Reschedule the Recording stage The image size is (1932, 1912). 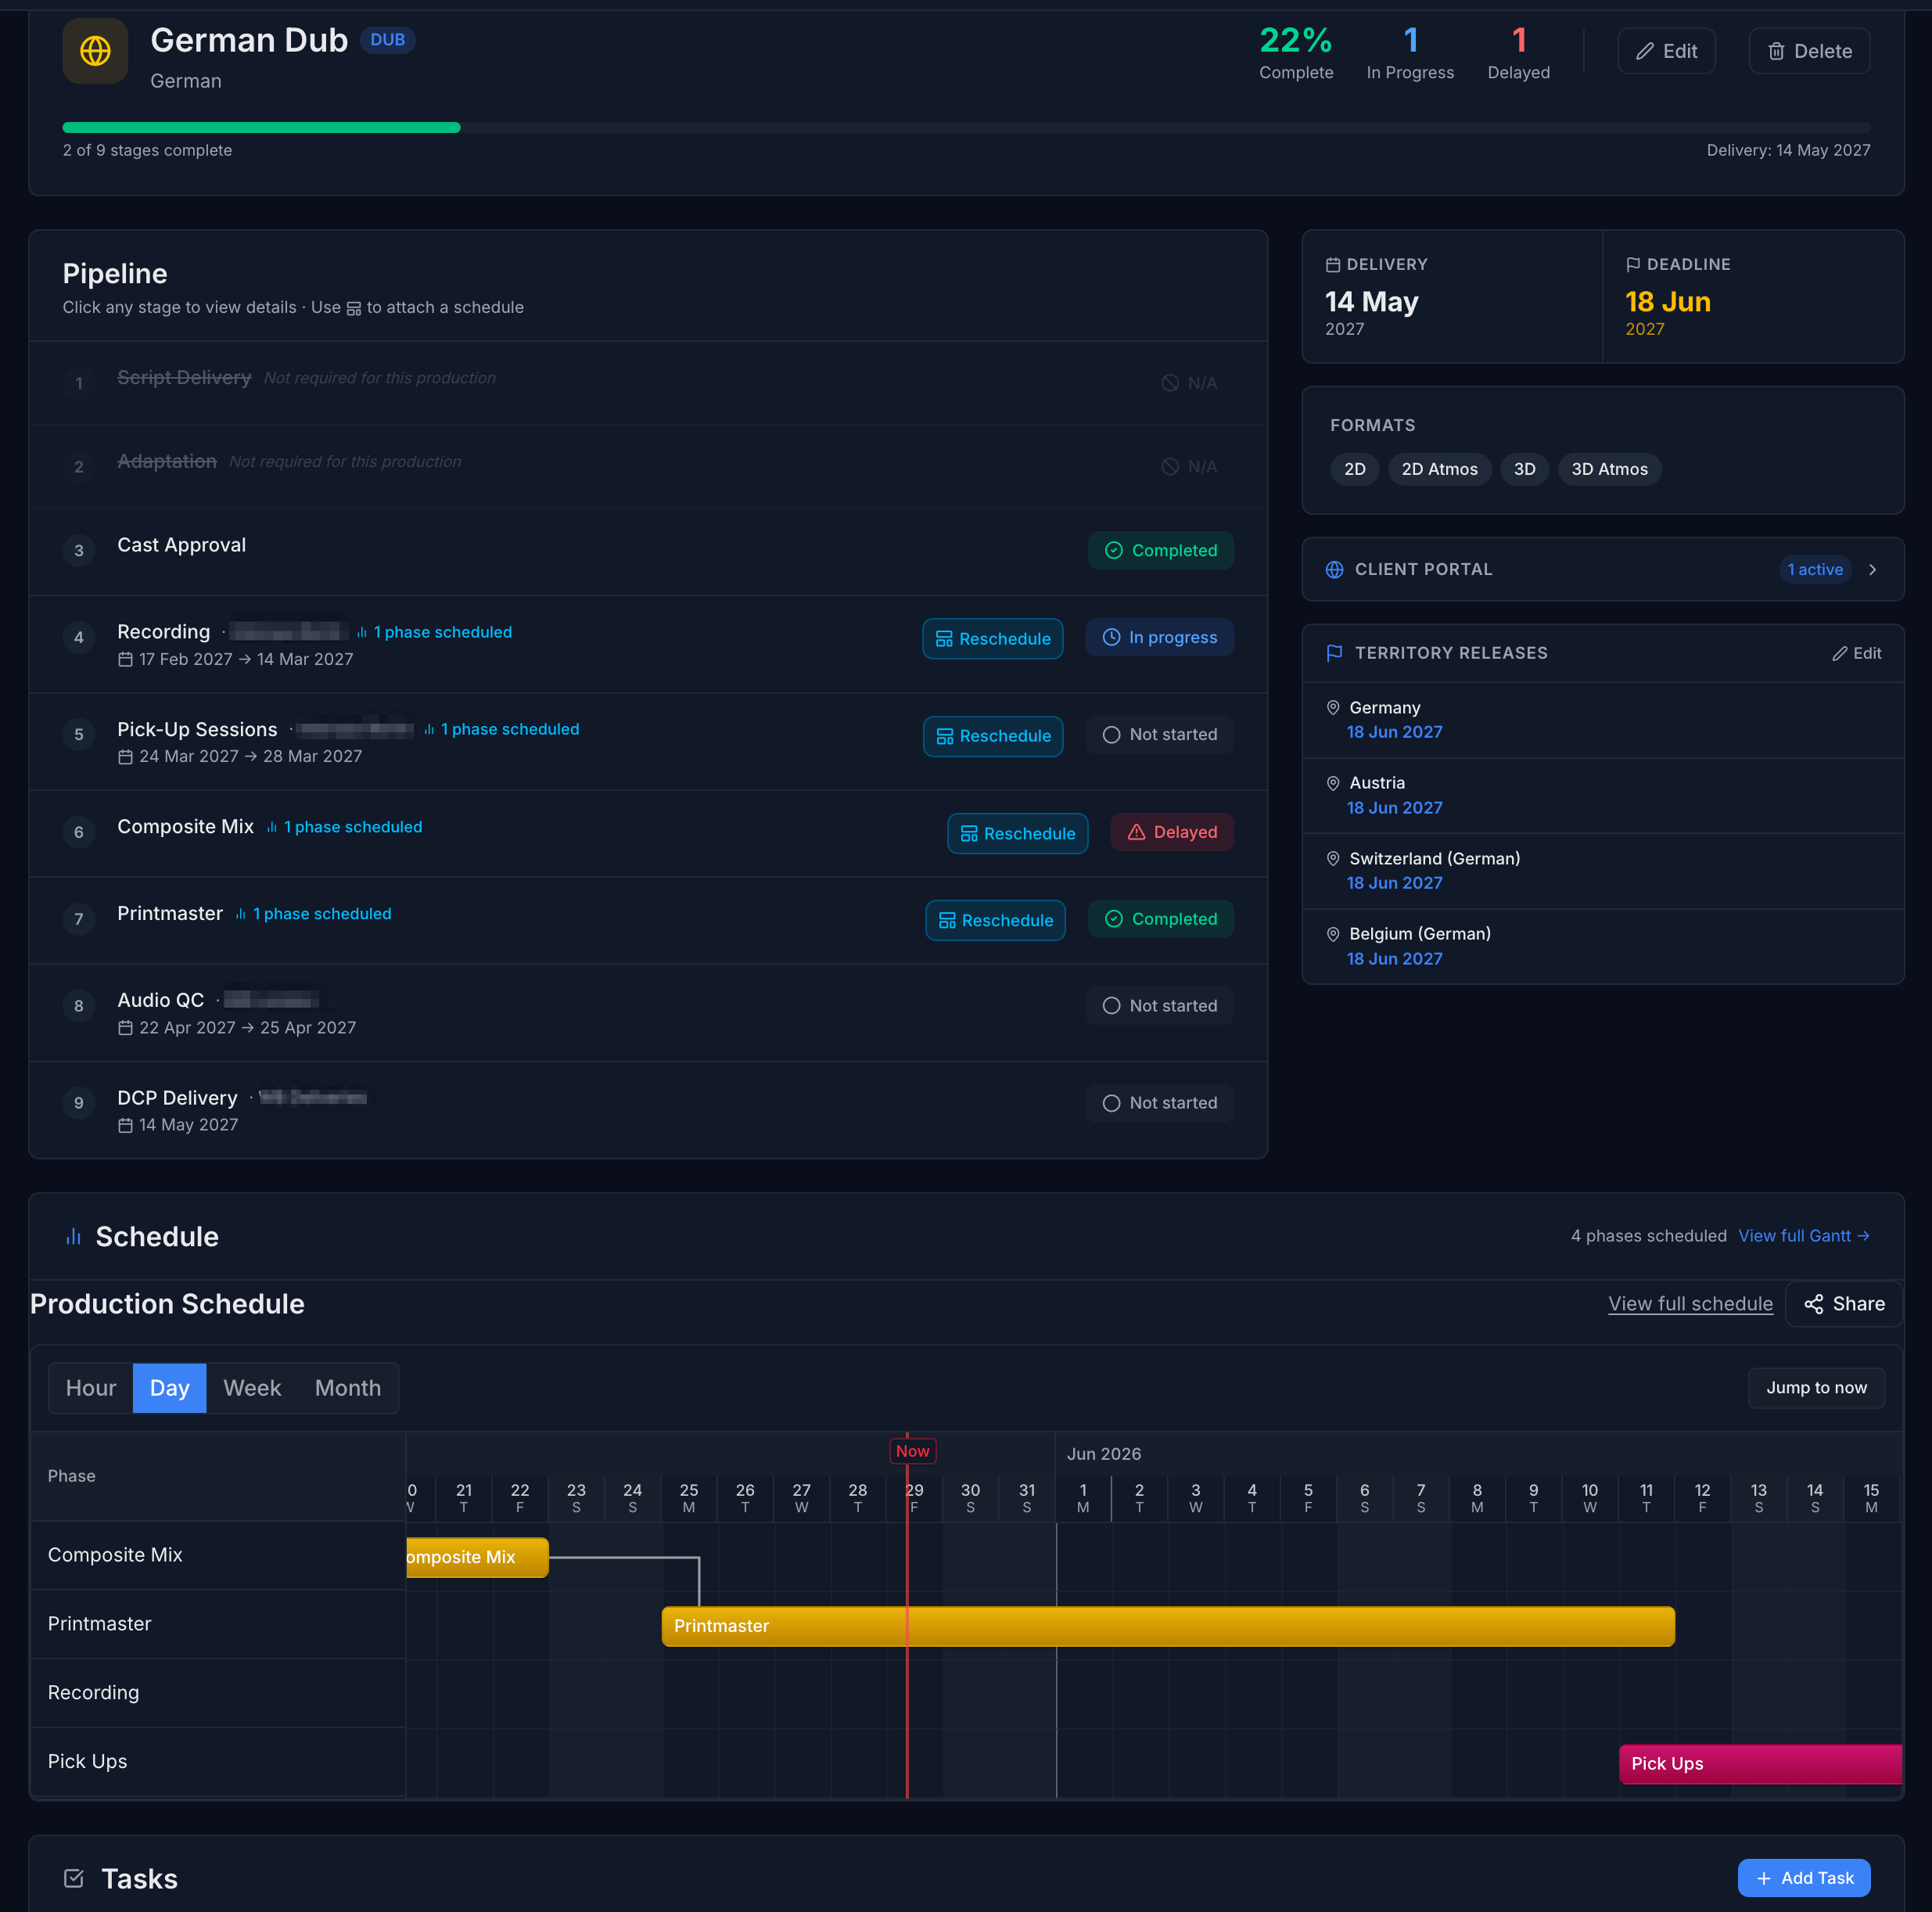(992, 639)
